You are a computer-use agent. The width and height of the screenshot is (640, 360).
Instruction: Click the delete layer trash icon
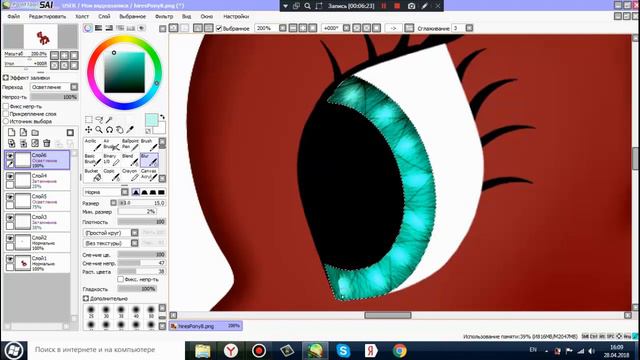pos(47,143)
